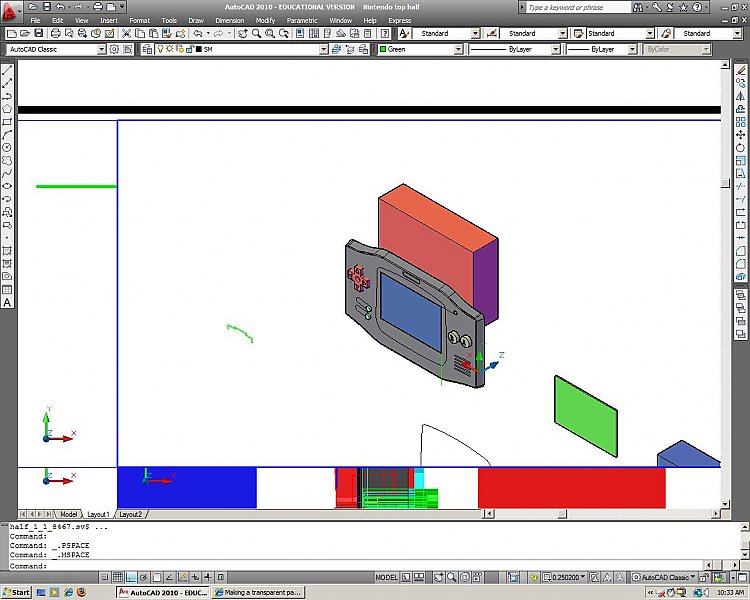Screen dimensions: 750x600
Task: Select the Spline draw tool
Action: pyautogui.click(x=7, y=173)
